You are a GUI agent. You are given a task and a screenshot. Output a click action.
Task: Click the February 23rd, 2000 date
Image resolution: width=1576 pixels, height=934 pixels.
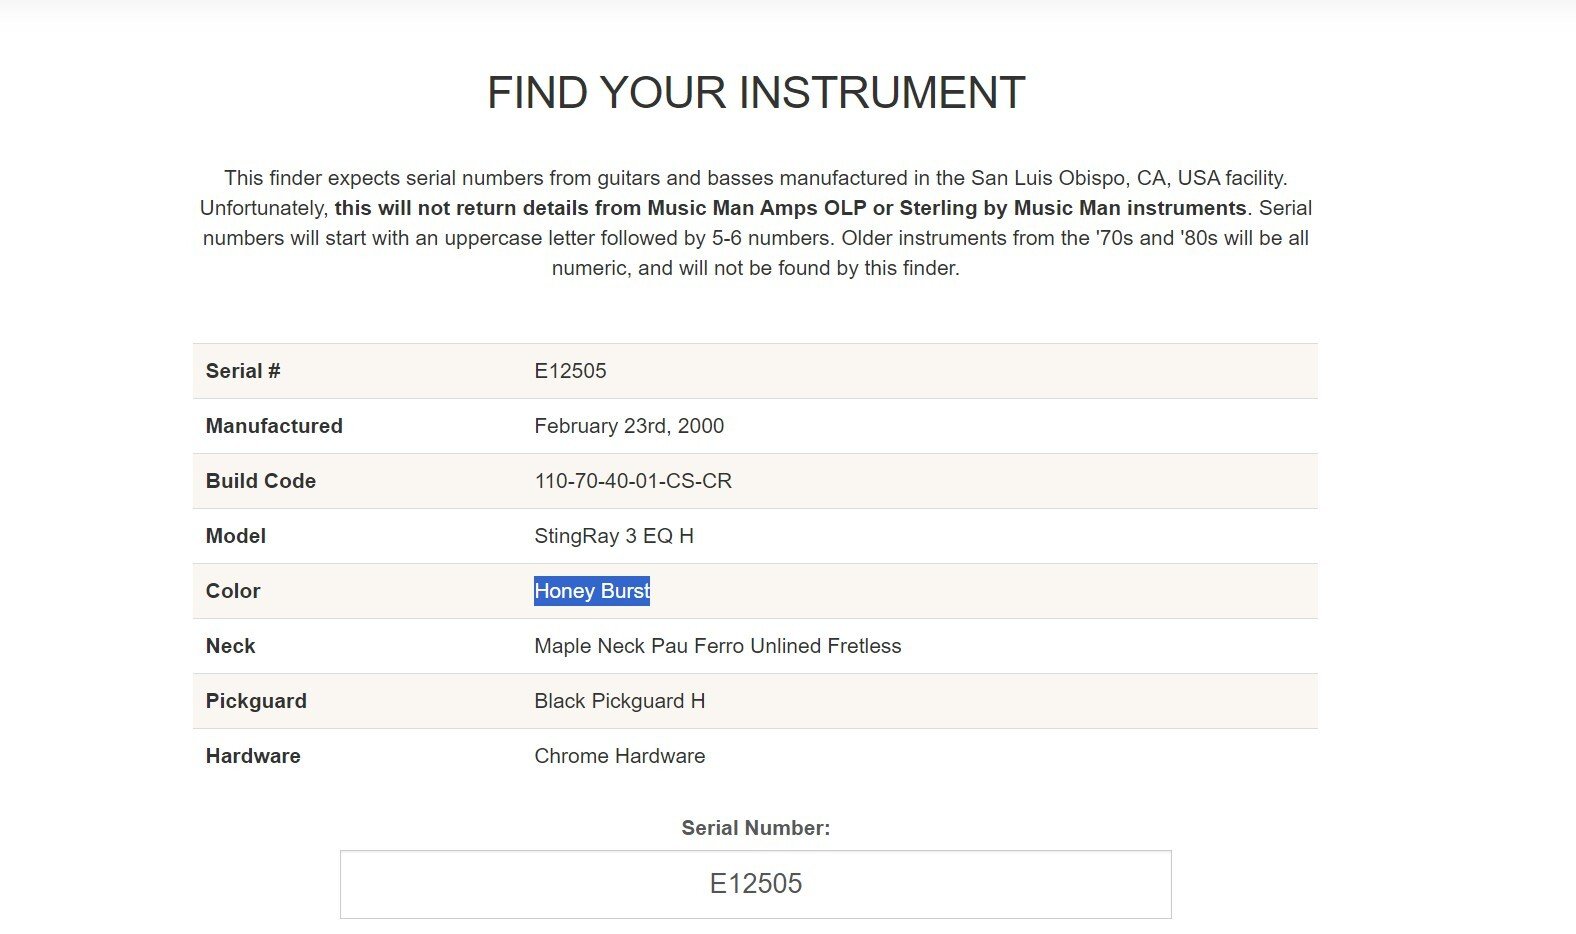pos(629,426)
